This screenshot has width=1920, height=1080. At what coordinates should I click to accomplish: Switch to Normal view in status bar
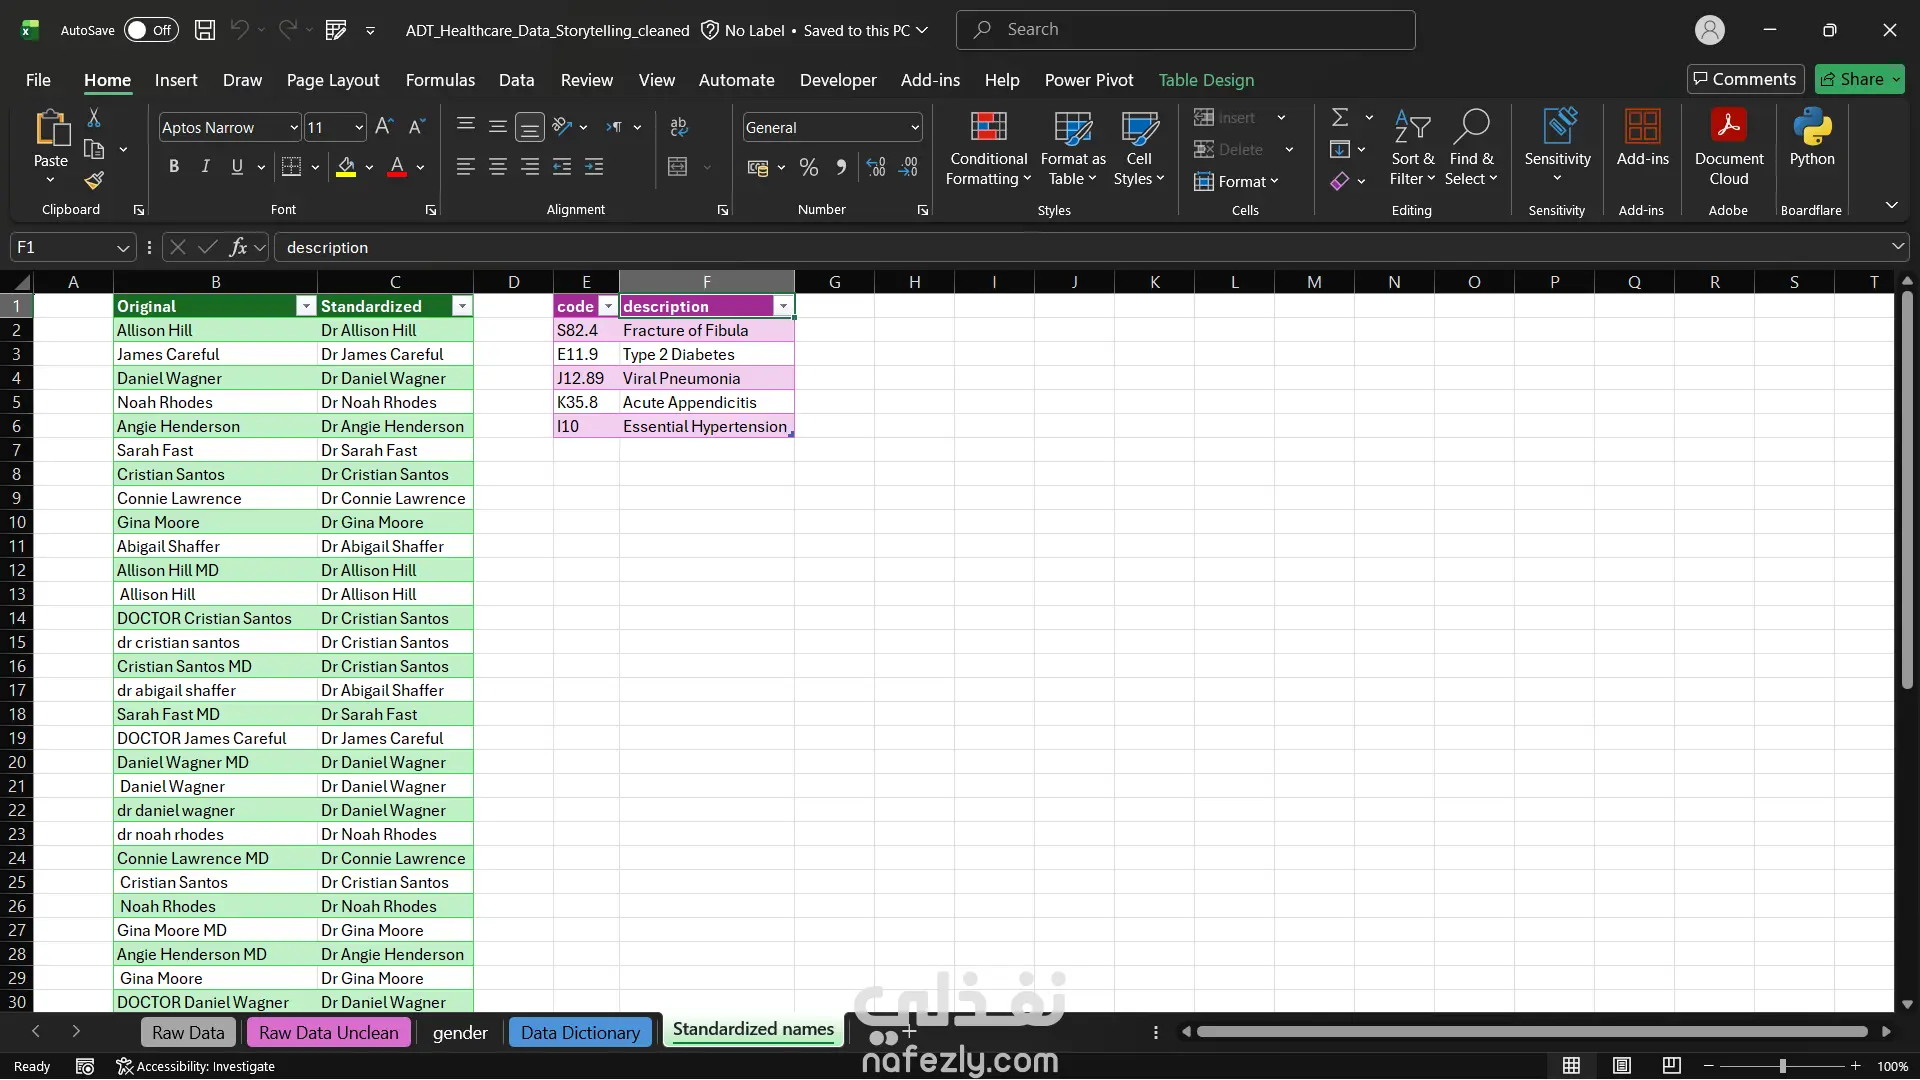tap(1572, 1066)
